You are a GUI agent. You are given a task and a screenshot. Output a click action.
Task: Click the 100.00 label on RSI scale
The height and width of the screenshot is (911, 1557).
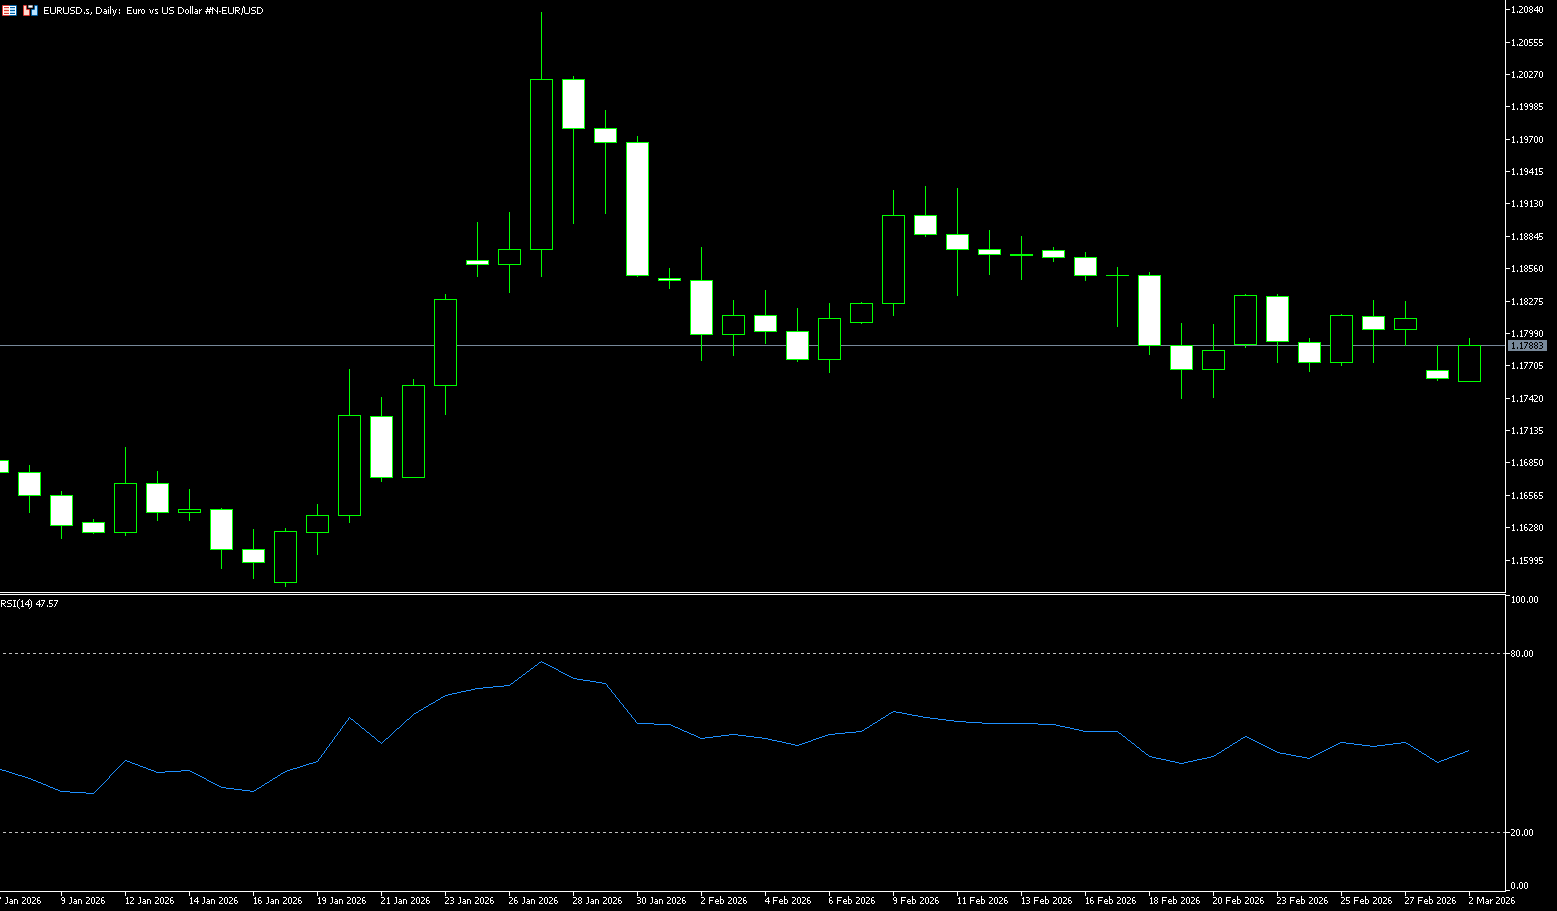point(1524,600)
